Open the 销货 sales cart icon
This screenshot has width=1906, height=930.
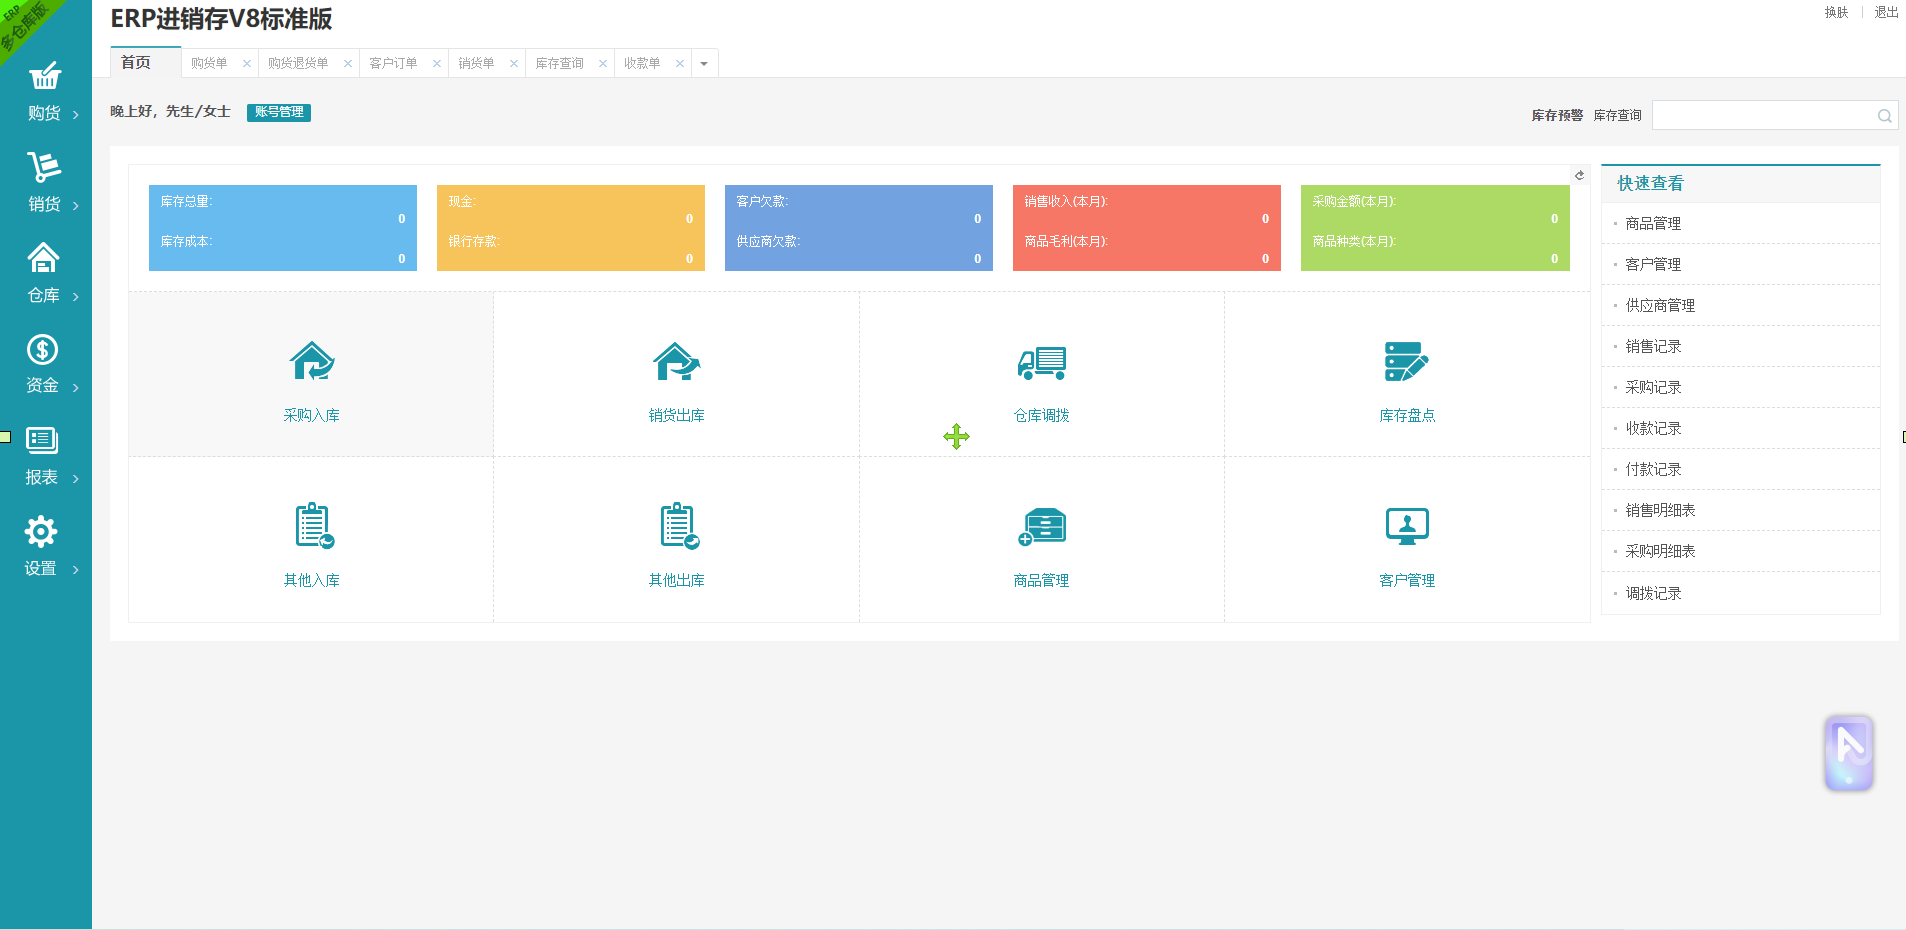[44, 167]
